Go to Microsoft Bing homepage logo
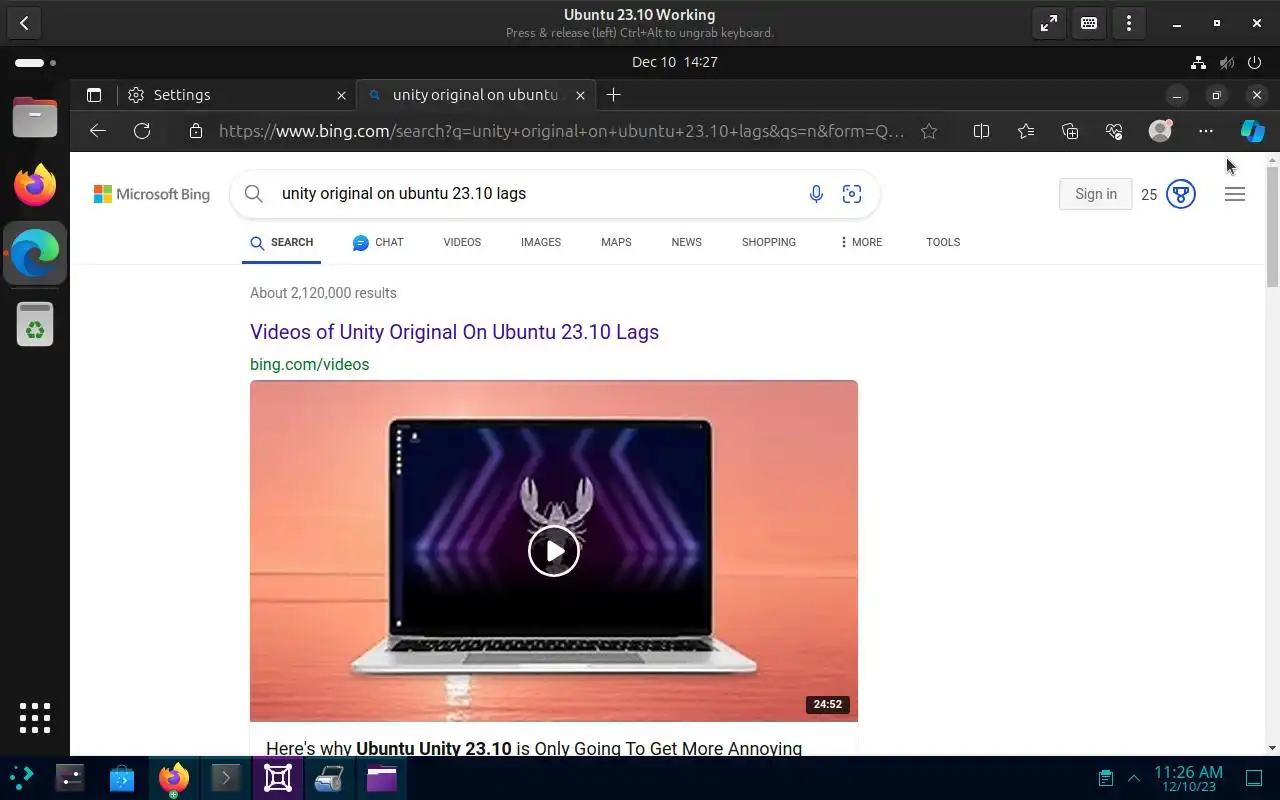1280x800 pixels. [152, 194]
